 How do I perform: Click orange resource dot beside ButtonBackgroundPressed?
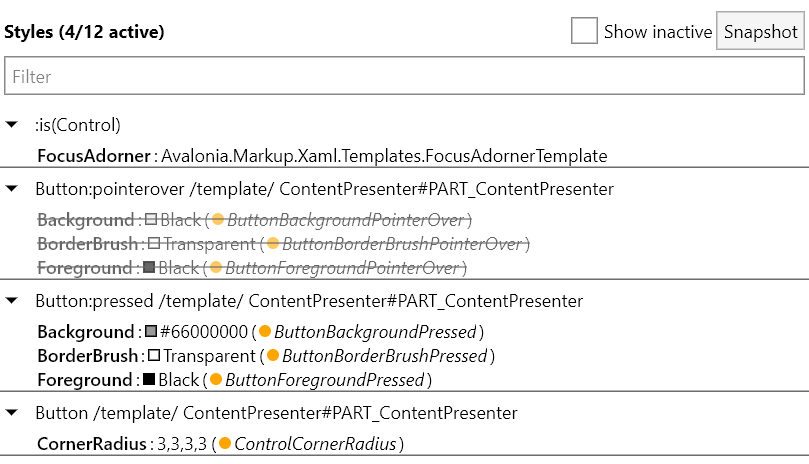(265, 332)
